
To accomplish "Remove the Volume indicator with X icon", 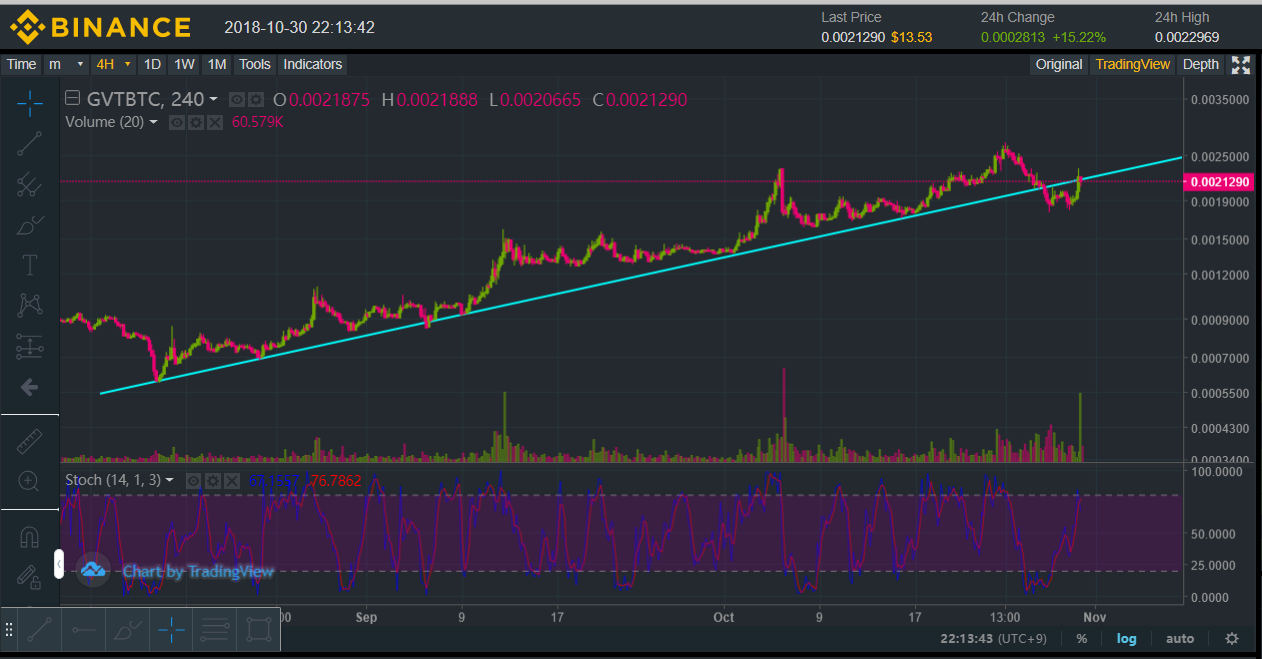I will (x=214, y=122).
